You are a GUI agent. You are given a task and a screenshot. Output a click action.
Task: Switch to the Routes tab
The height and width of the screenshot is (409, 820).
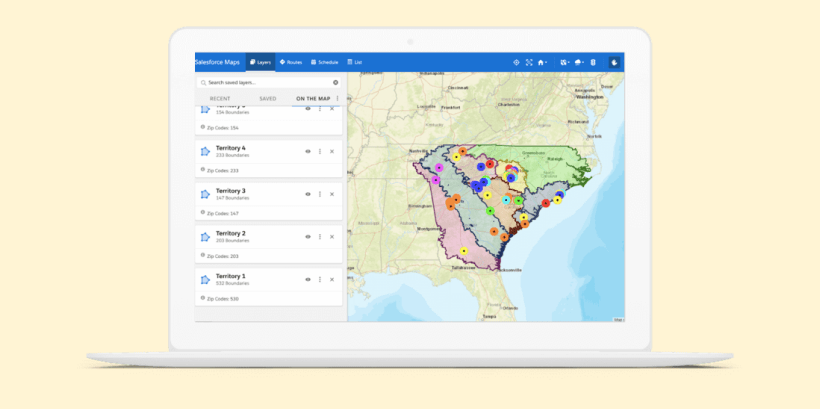pos(291,62)
